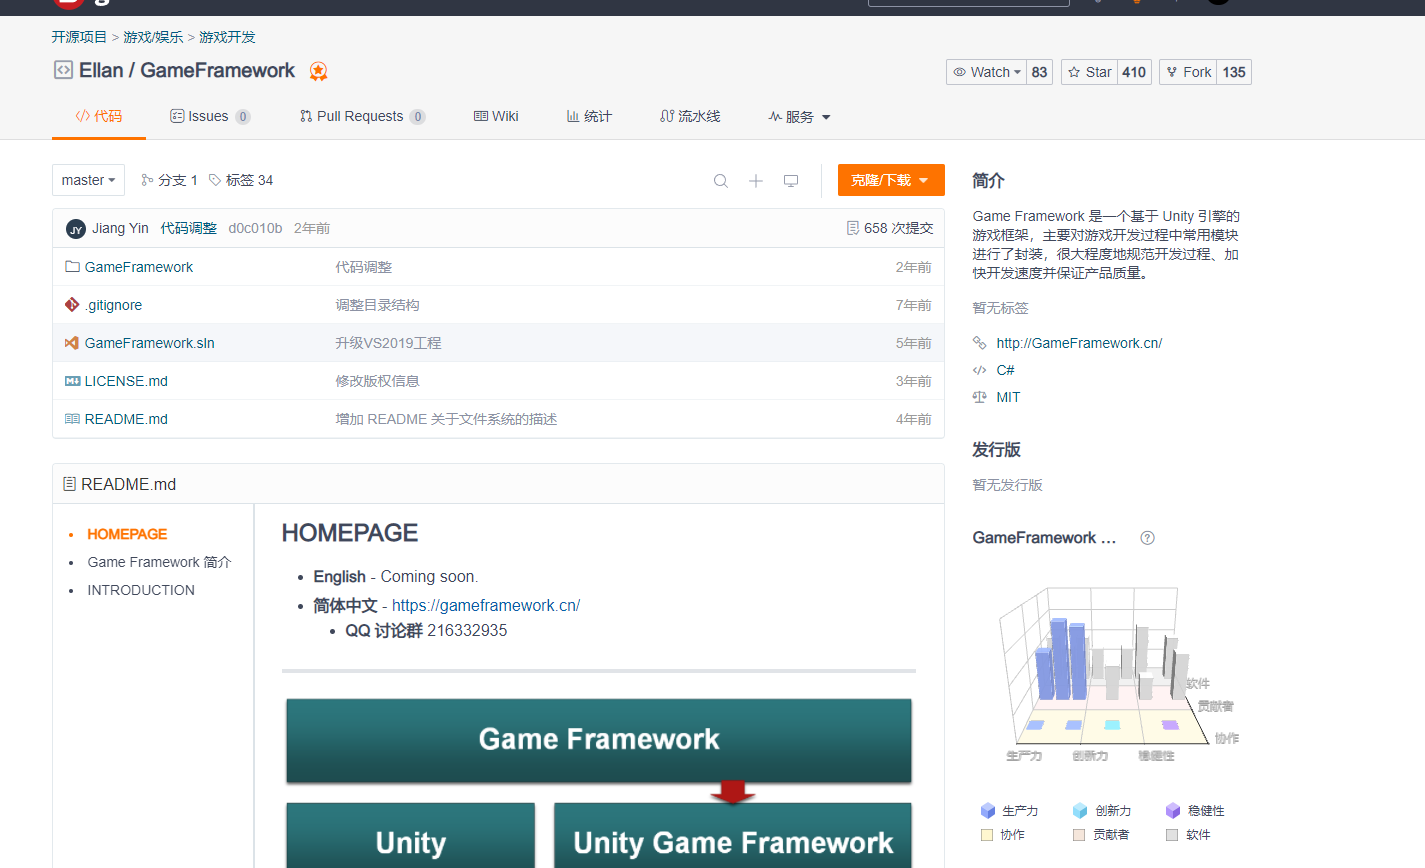Open https://gameframework.cn/ link in README

click(x=486, y=605)
